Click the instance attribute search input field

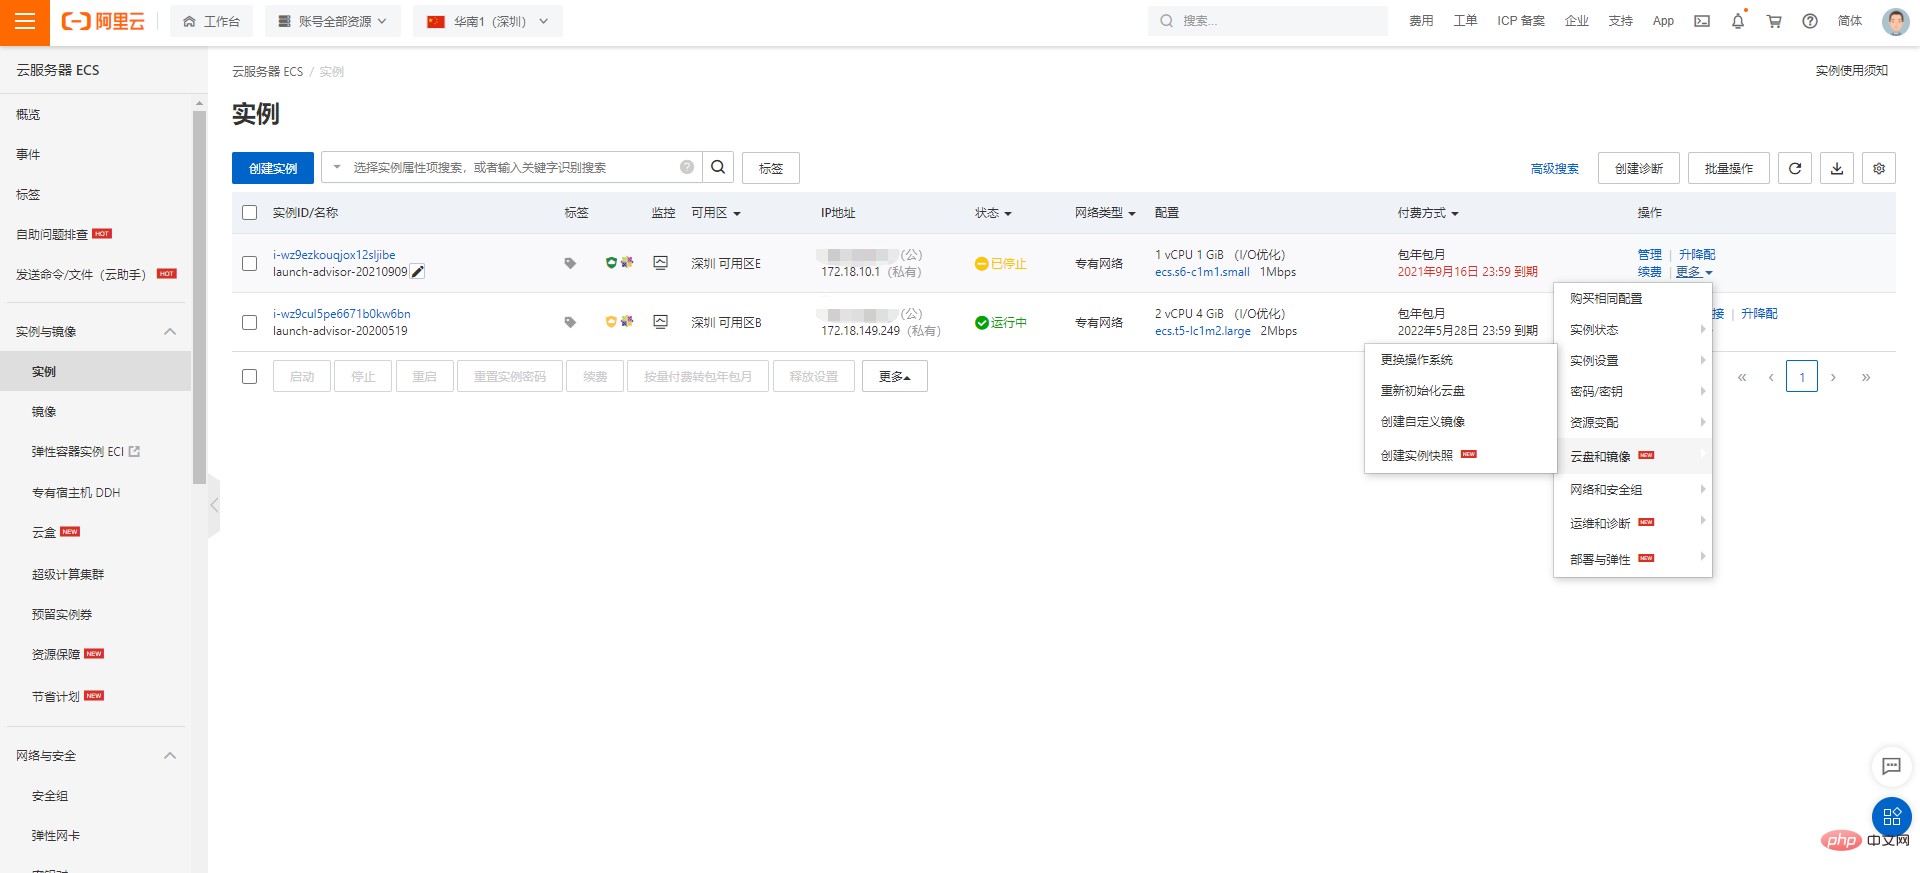coord(512,167)
